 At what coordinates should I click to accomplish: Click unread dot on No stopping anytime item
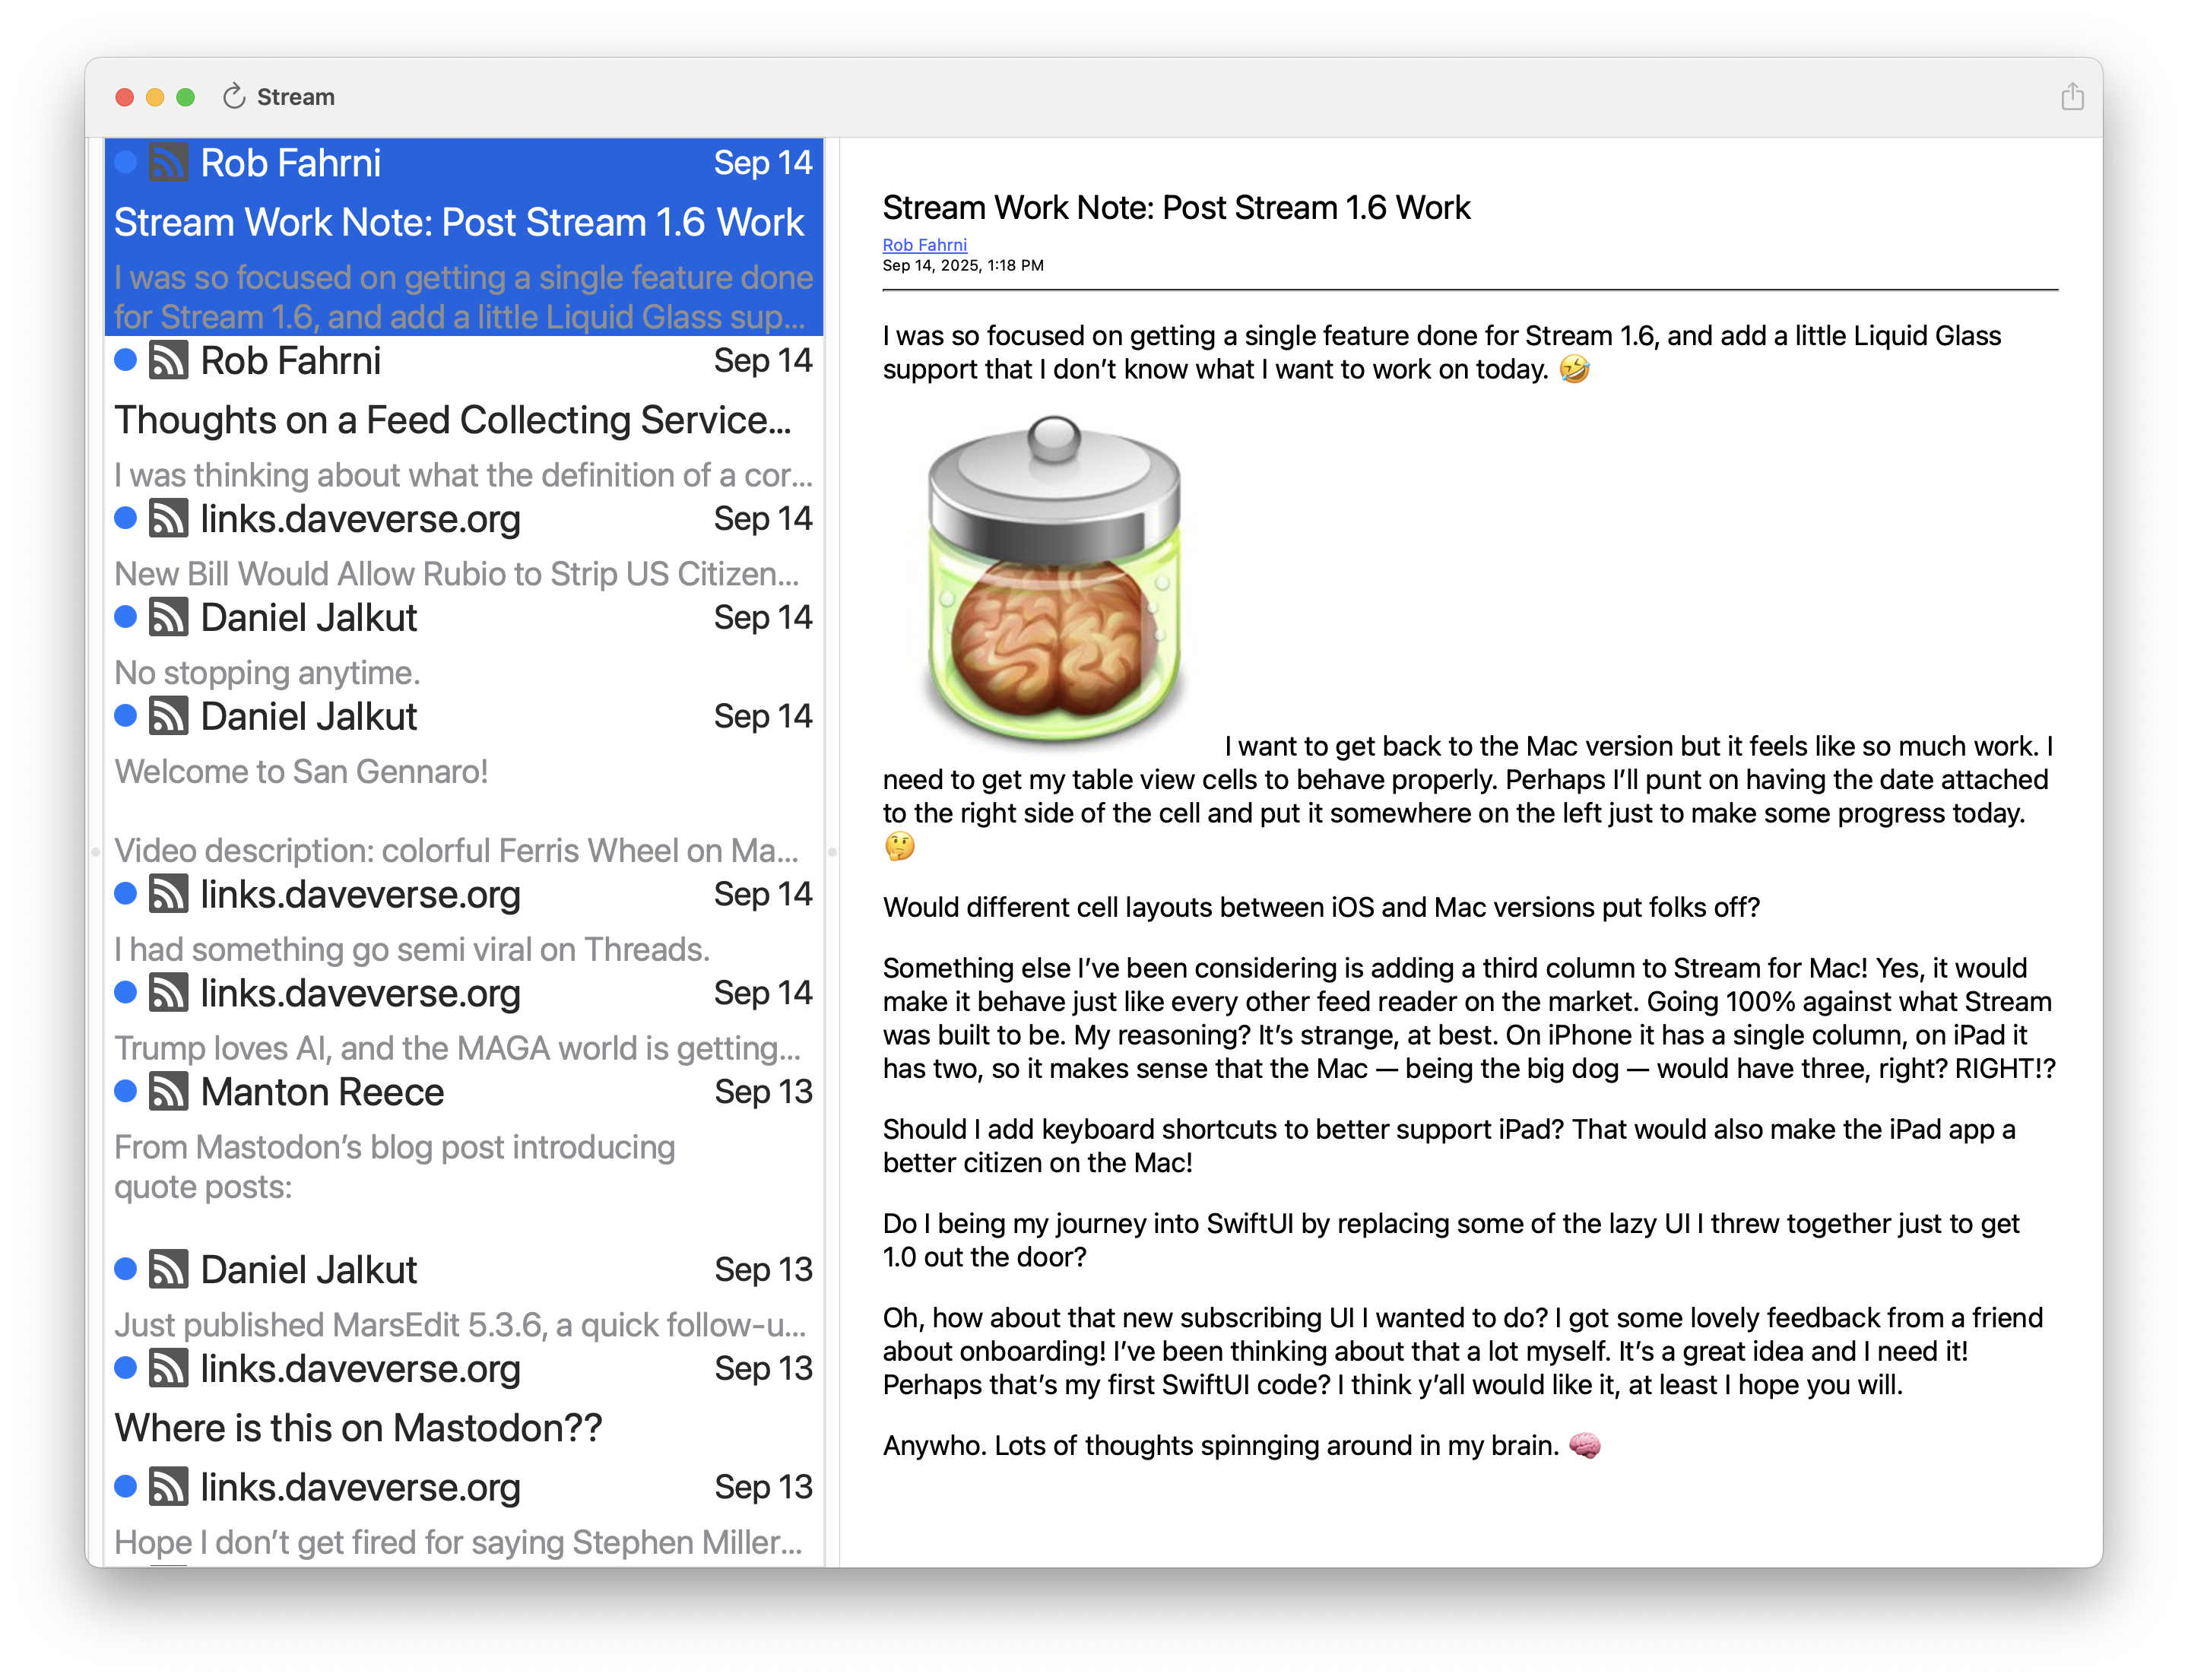click(x=125, y=616)
